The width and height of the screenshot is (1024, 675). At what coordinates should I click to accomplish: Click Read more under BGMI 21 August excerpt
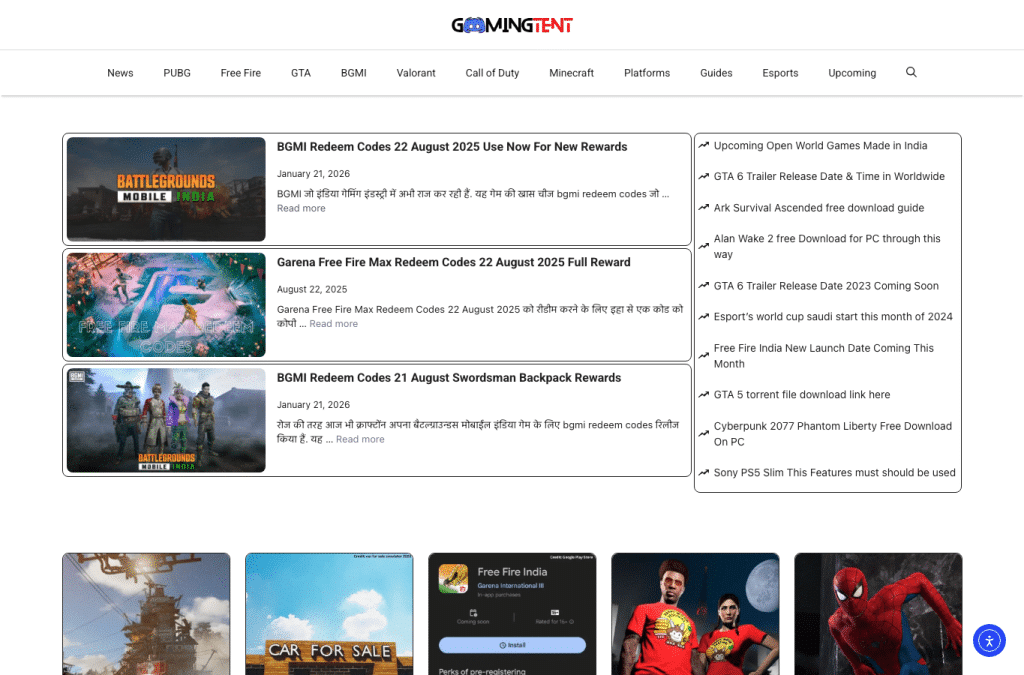(360, 439)
